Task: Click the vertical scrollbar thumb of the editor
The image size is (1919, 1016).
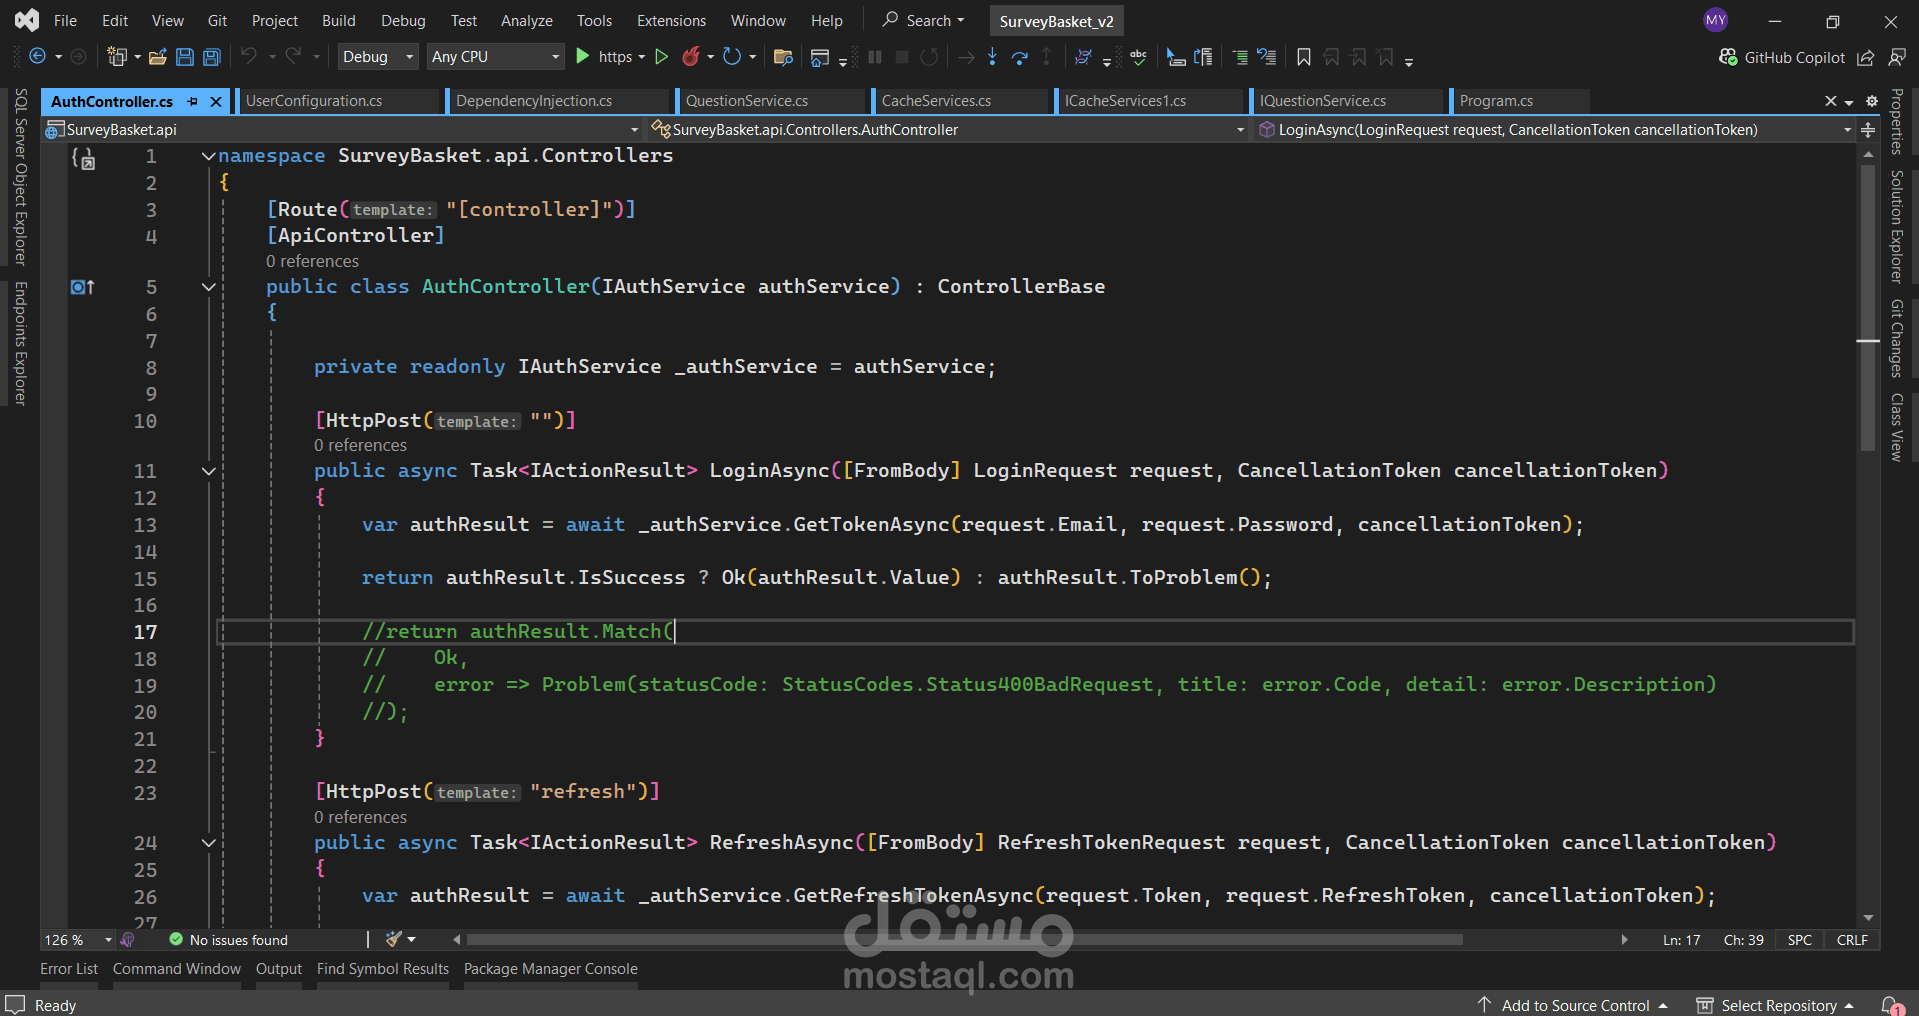Action: tap(1868, 307)
